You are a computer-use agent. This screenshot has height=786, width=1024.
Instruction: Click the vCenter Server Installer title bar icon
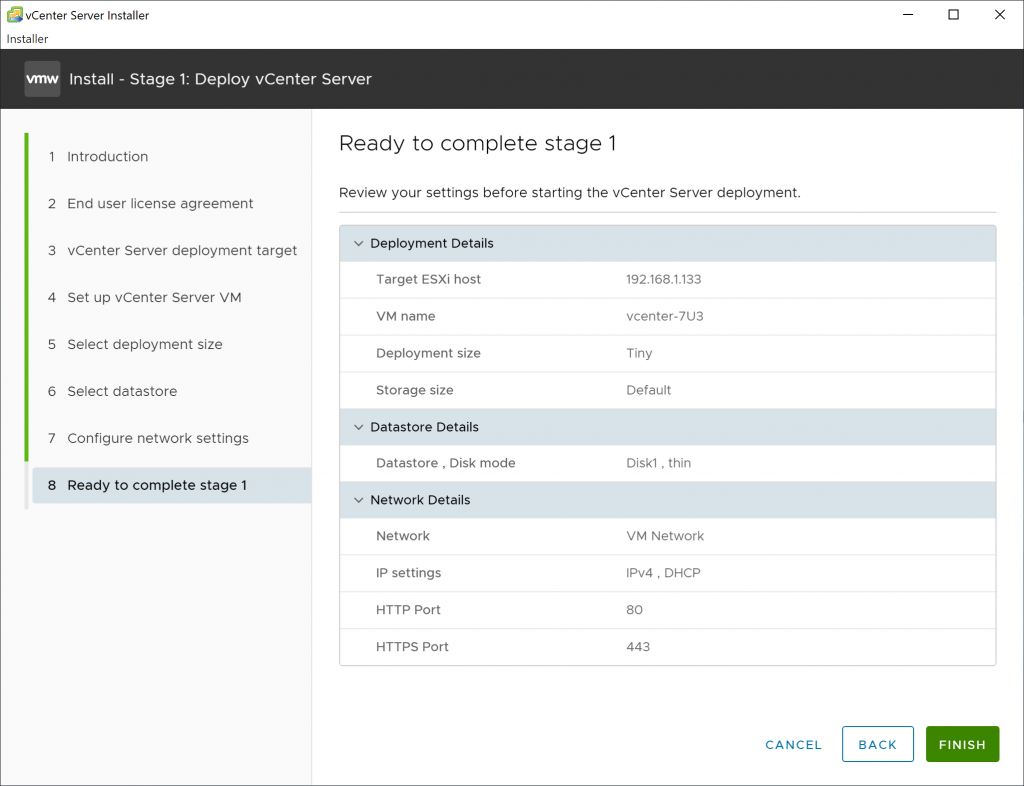click(x=14, y=14)
